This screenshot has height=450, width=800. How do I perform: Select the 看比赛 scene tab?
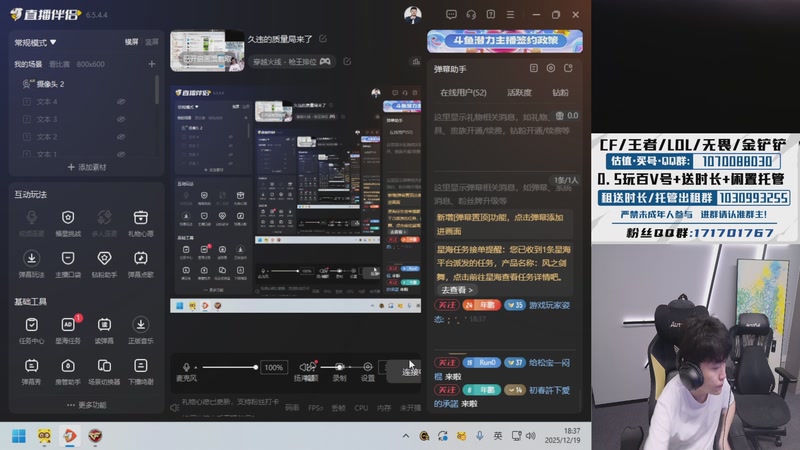tap(59, 64)
